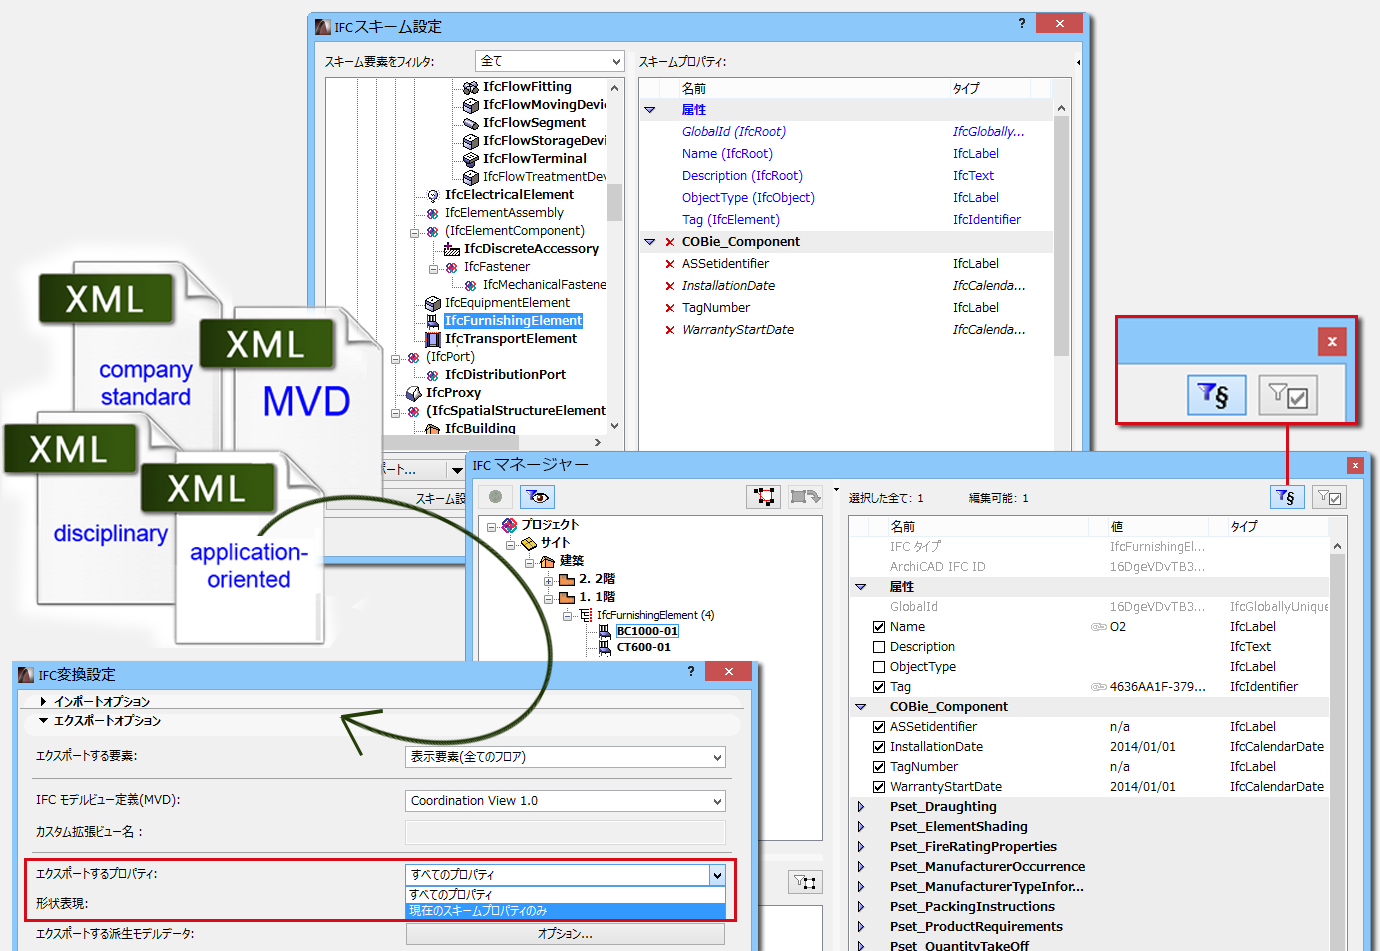This screenshot has height=951, width=1380.
Task: Expand the インポートオプション section
Action: tap(43, 702)
